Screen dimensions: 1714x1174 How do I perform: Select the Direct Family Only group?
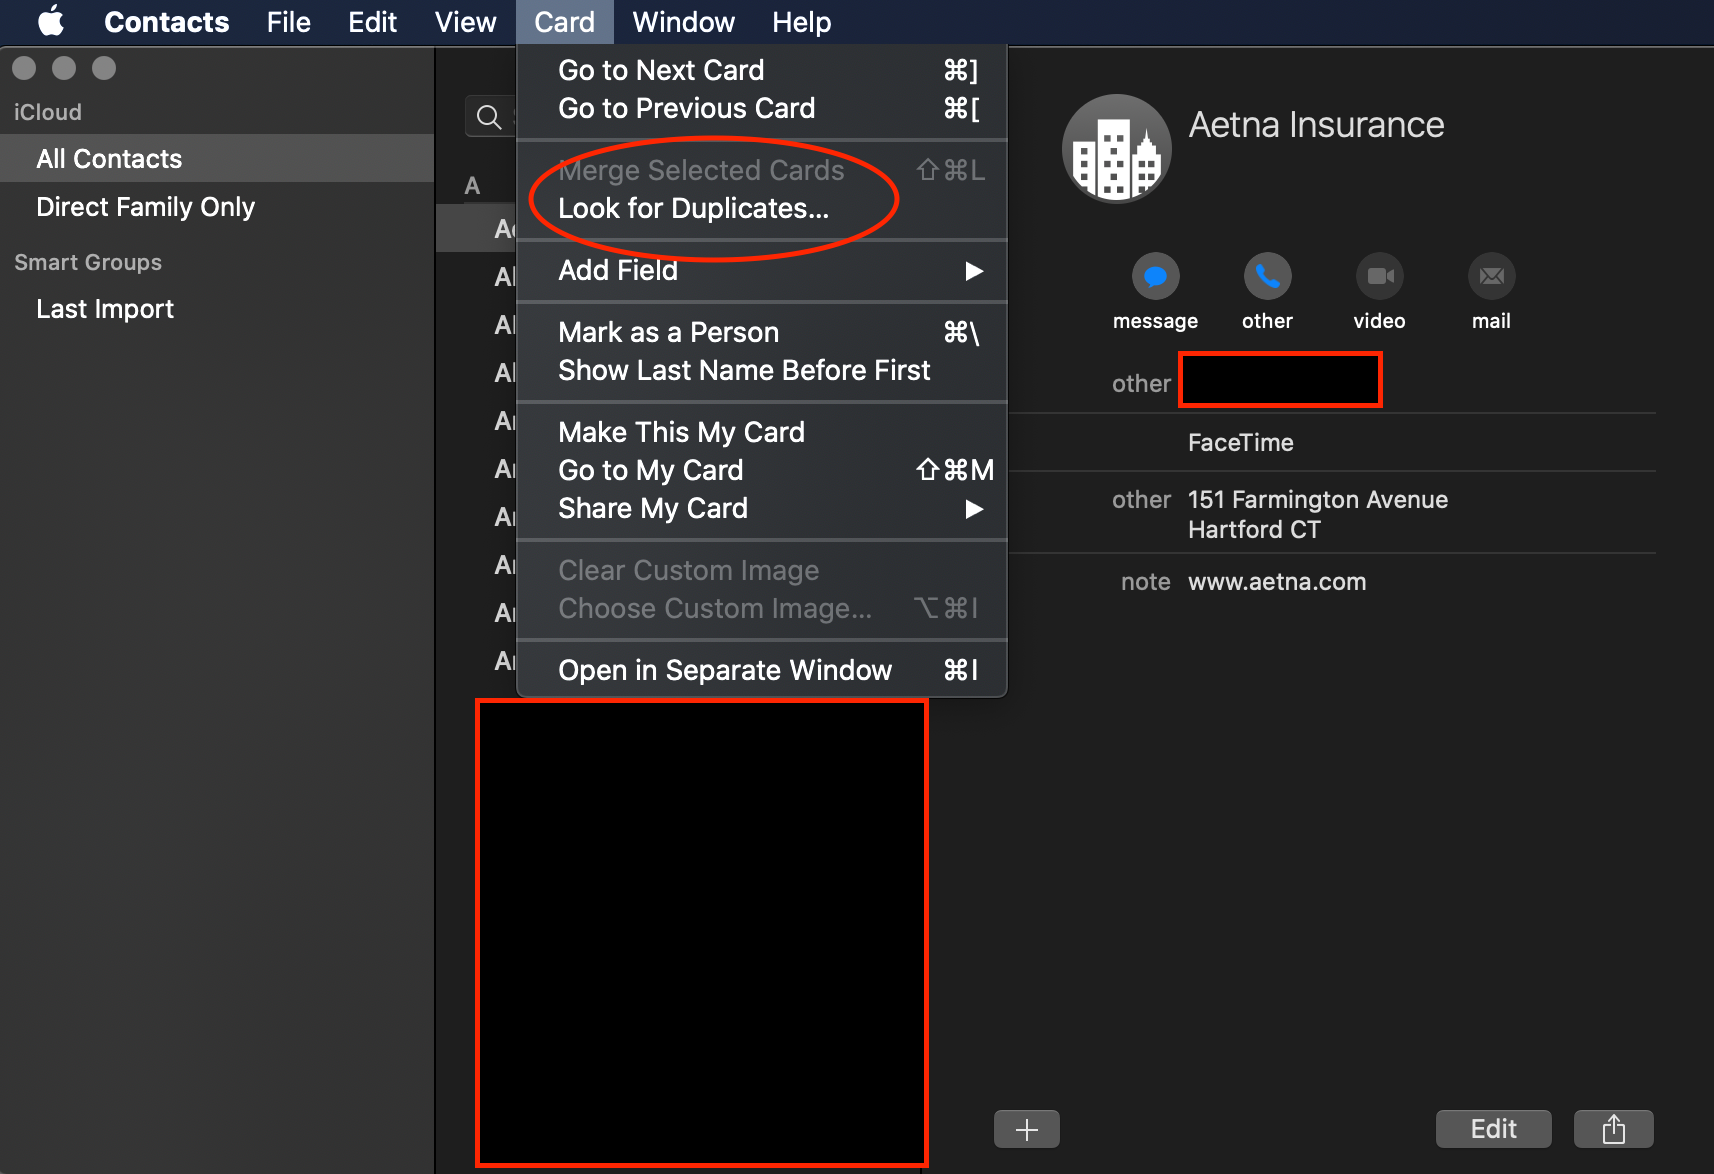coord(217,207)
